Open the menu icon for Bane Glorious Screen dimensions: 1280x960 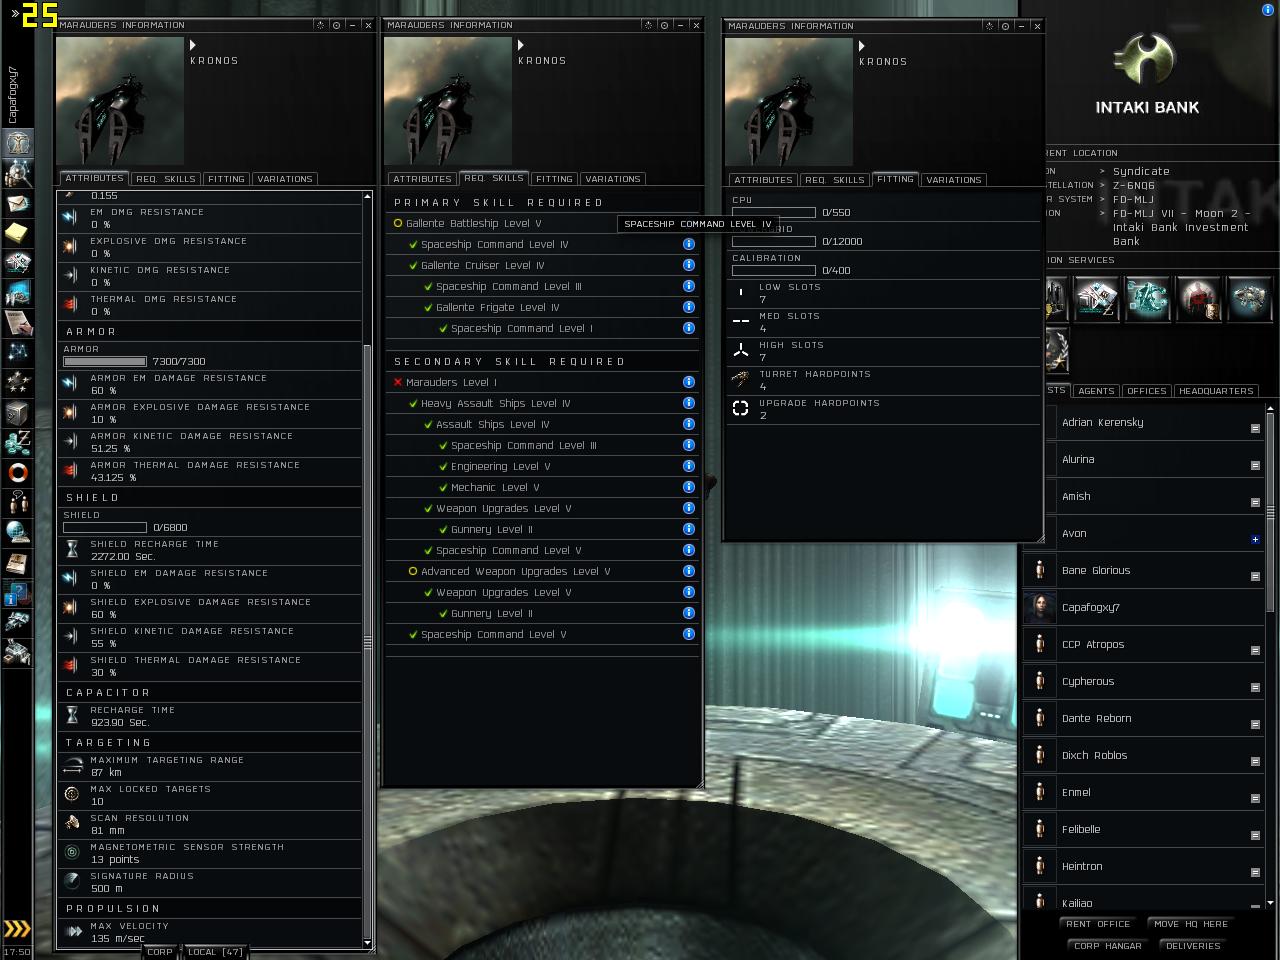pyautogui.click(x=1255, y=576)
